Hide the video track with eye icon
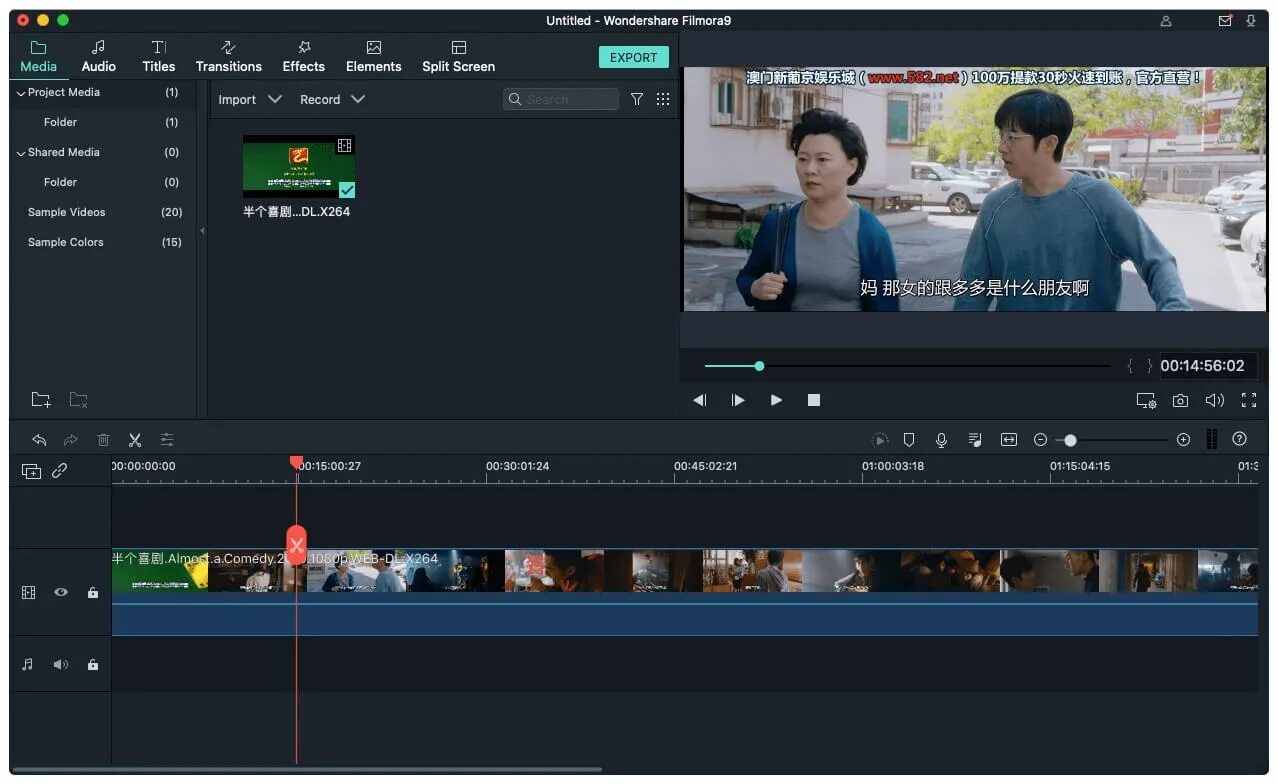Image resolution: width=1278 pixels, height=784 pixels. pos(61,592)
